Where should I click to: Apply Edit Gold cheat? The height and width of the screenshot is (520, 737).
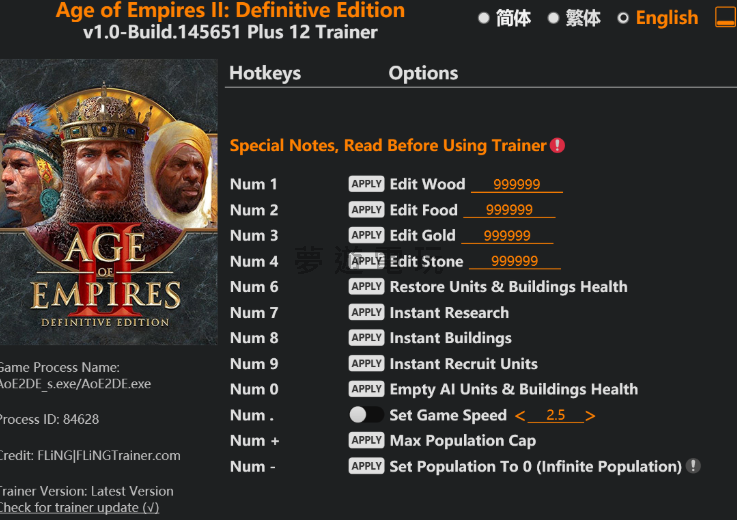tap(366, 235)
